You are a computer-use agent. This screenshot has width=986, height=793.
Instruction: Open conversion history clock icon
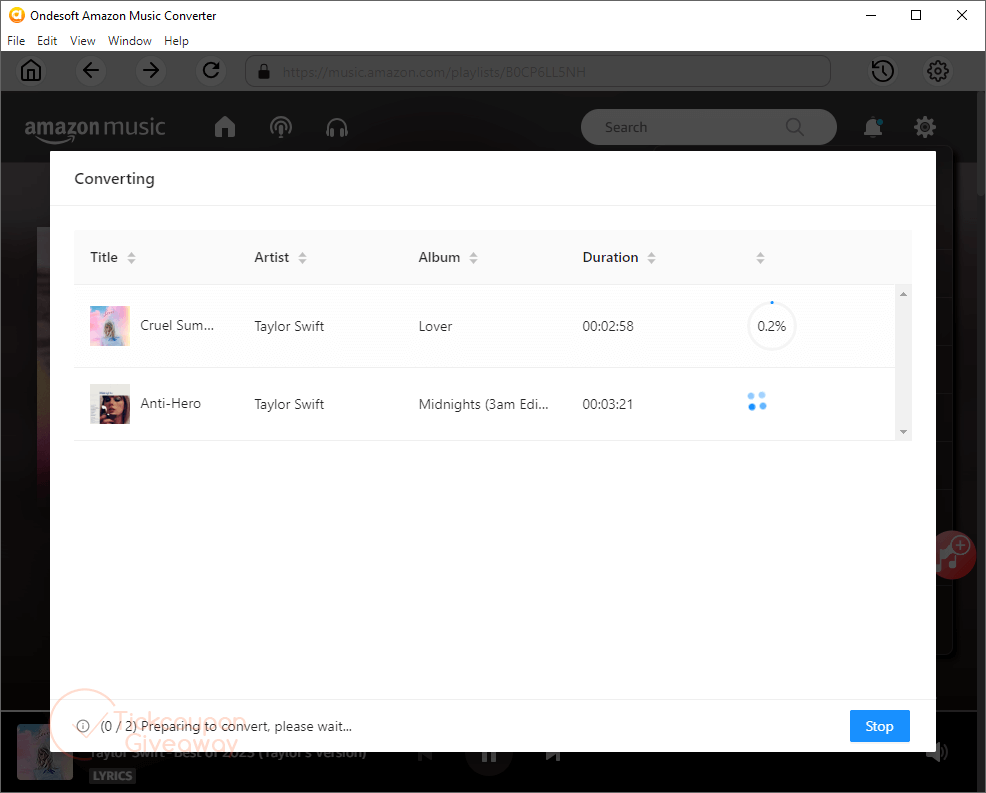(882, 71)
